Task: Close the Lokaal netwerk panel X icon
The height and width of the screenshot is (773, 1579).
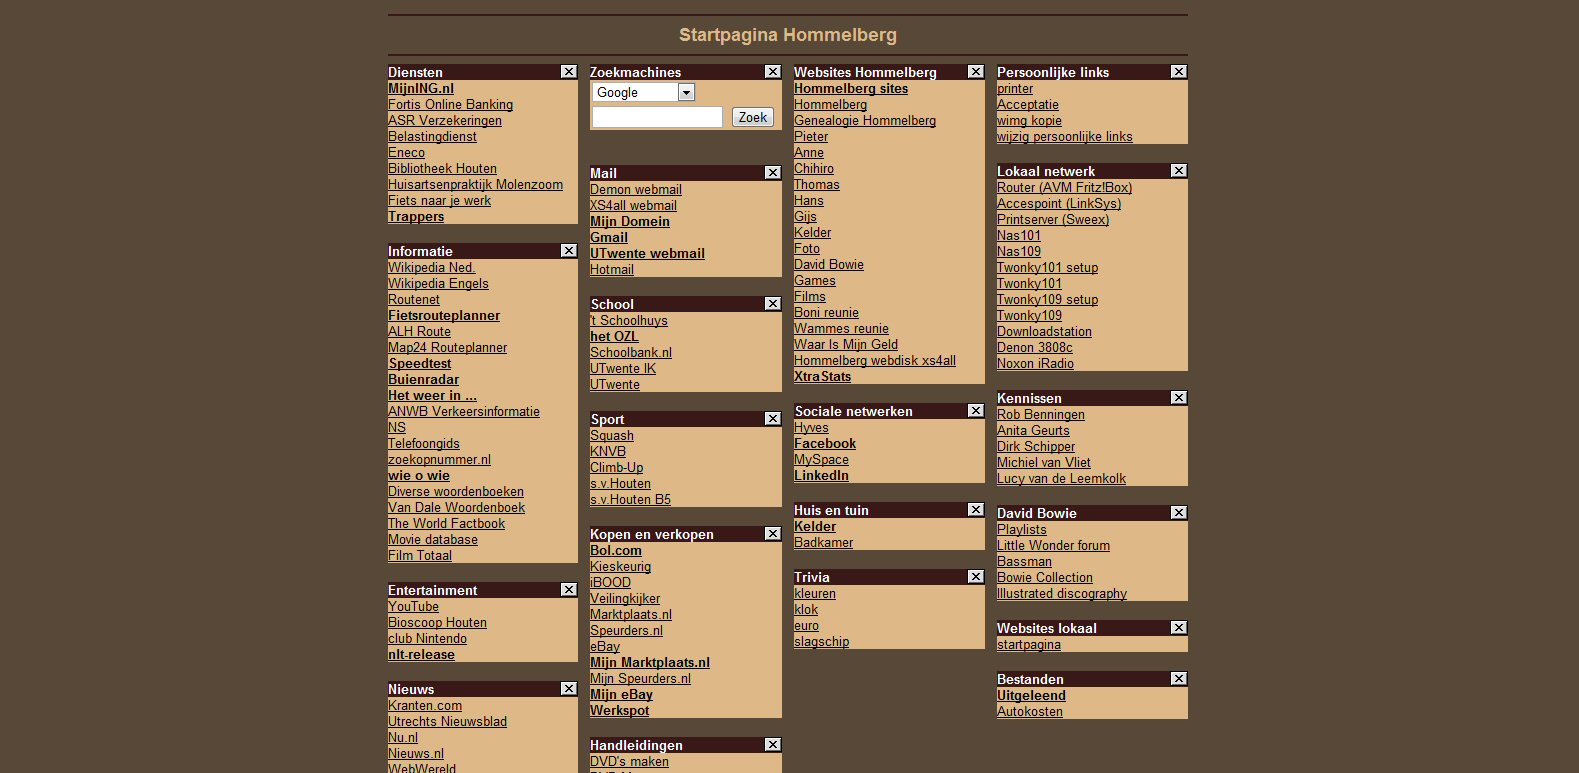Action: [1178, 171]
